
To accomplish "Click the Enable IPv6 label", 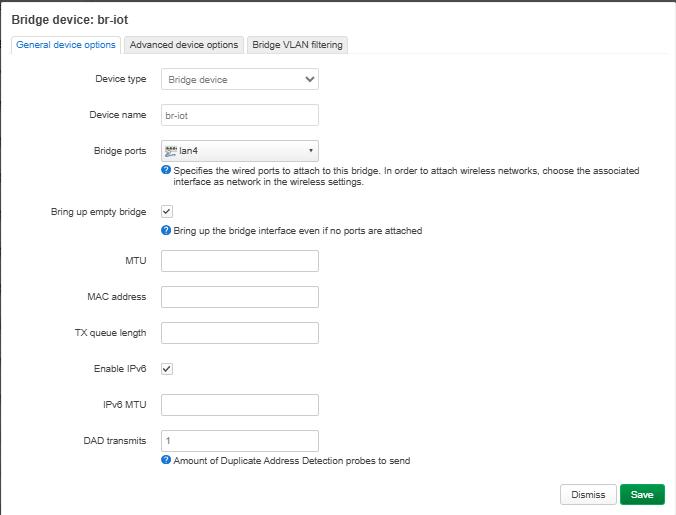I will [x=120, y=369].
